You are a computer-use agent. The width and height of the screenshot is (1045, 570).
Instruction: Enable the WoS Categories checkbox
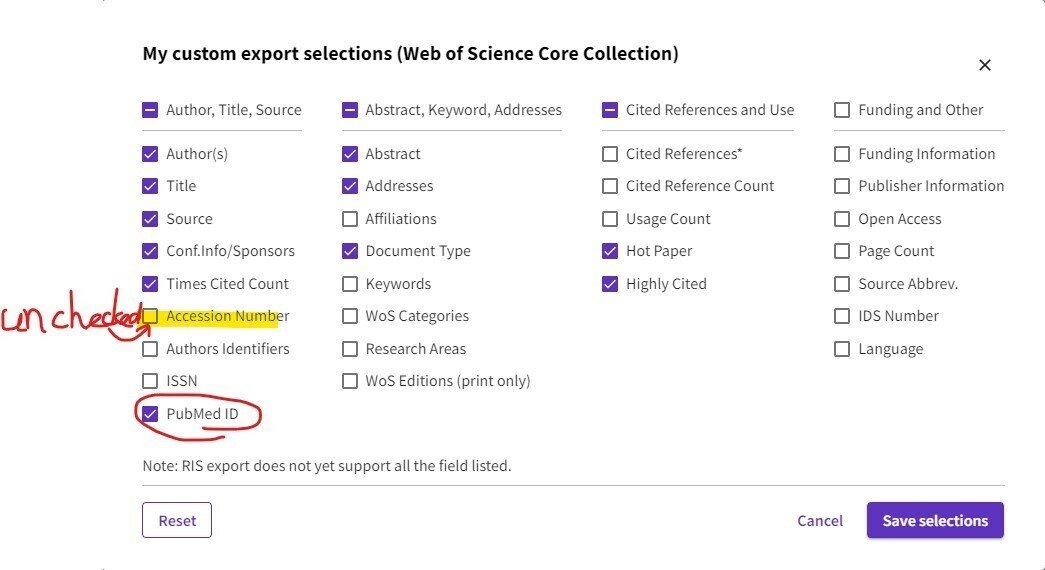[350, 316]
